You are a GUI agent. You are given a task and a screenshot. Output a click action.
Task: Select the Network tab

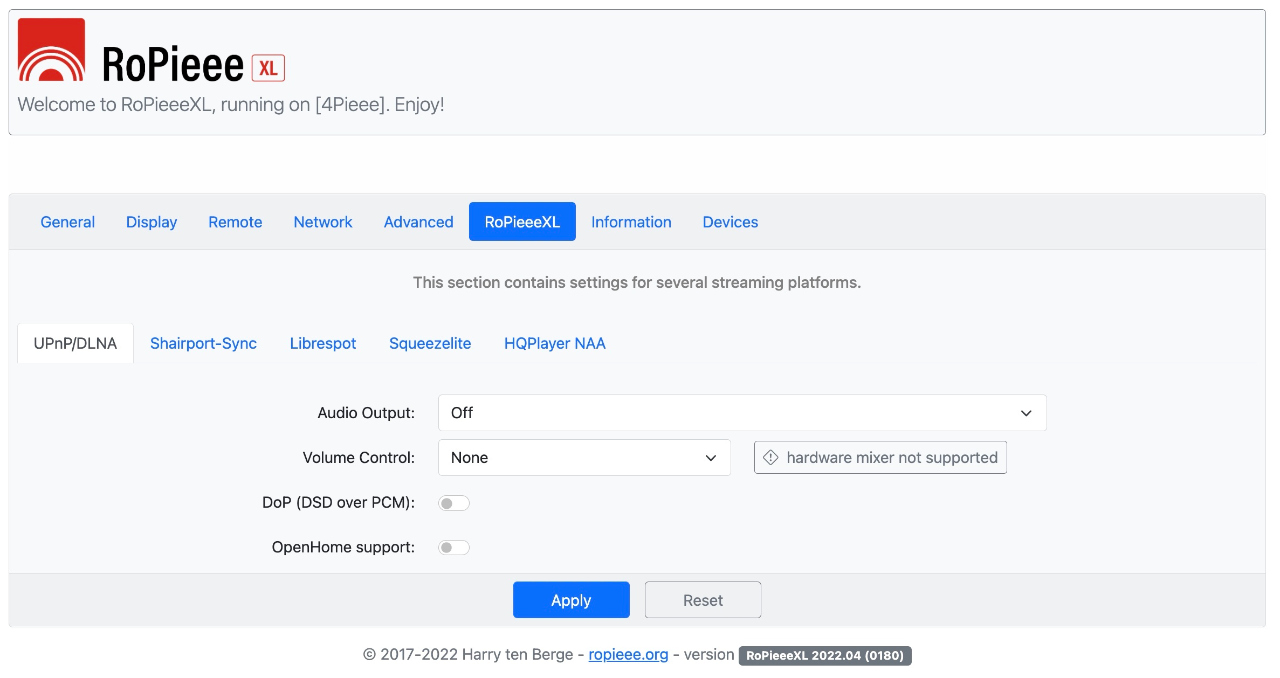323,222
